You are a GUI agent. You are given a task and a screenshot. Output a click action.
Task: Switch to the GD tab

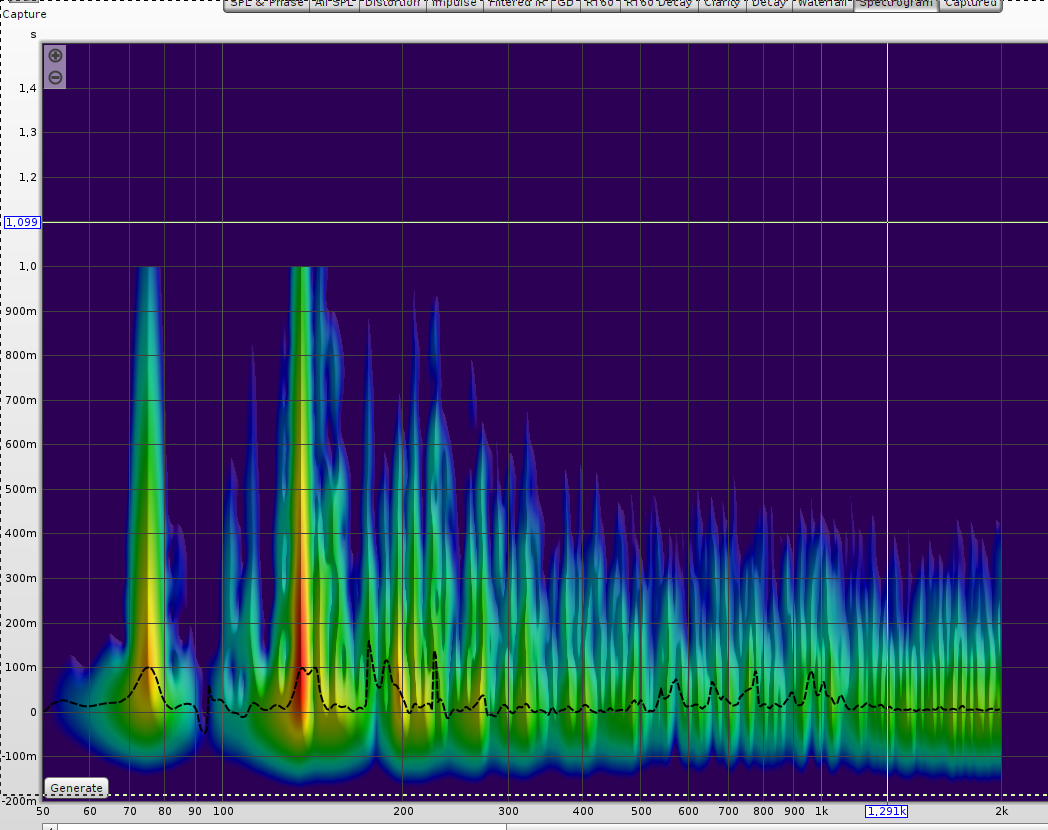(x=565, y=4)
